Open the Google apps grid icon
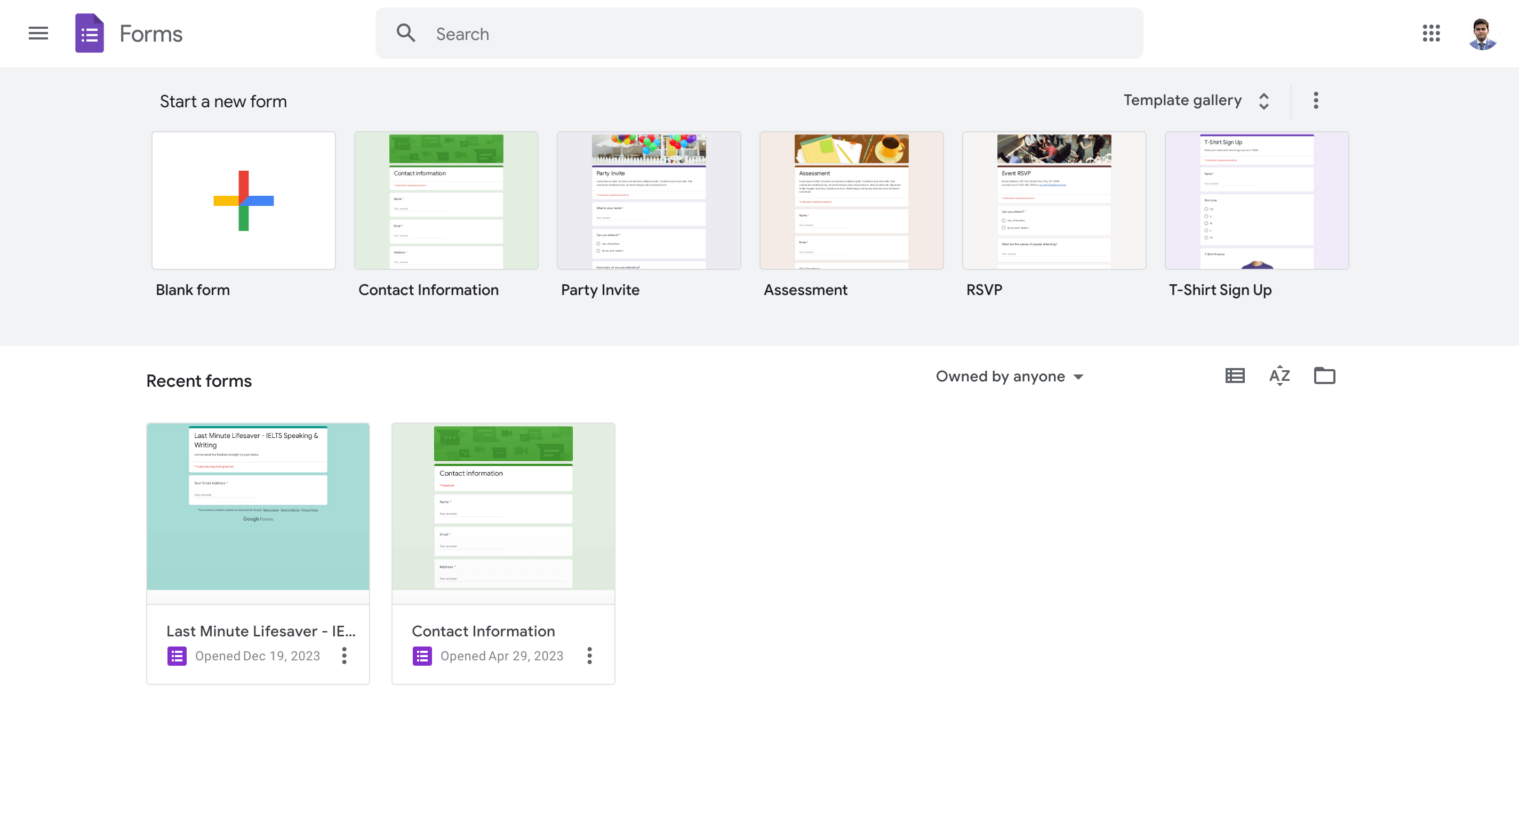The image size is (1536, 830). pyautogui.click(x=1431, y=33)
